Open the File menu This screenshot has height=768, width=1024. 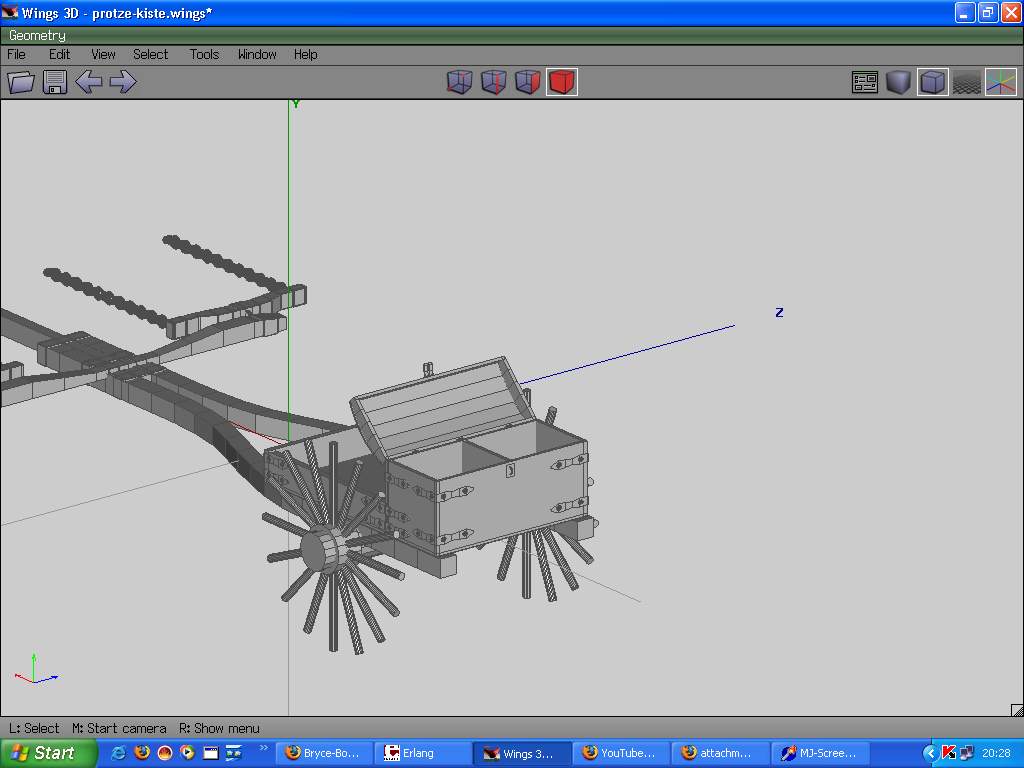(x=17, y=54)
